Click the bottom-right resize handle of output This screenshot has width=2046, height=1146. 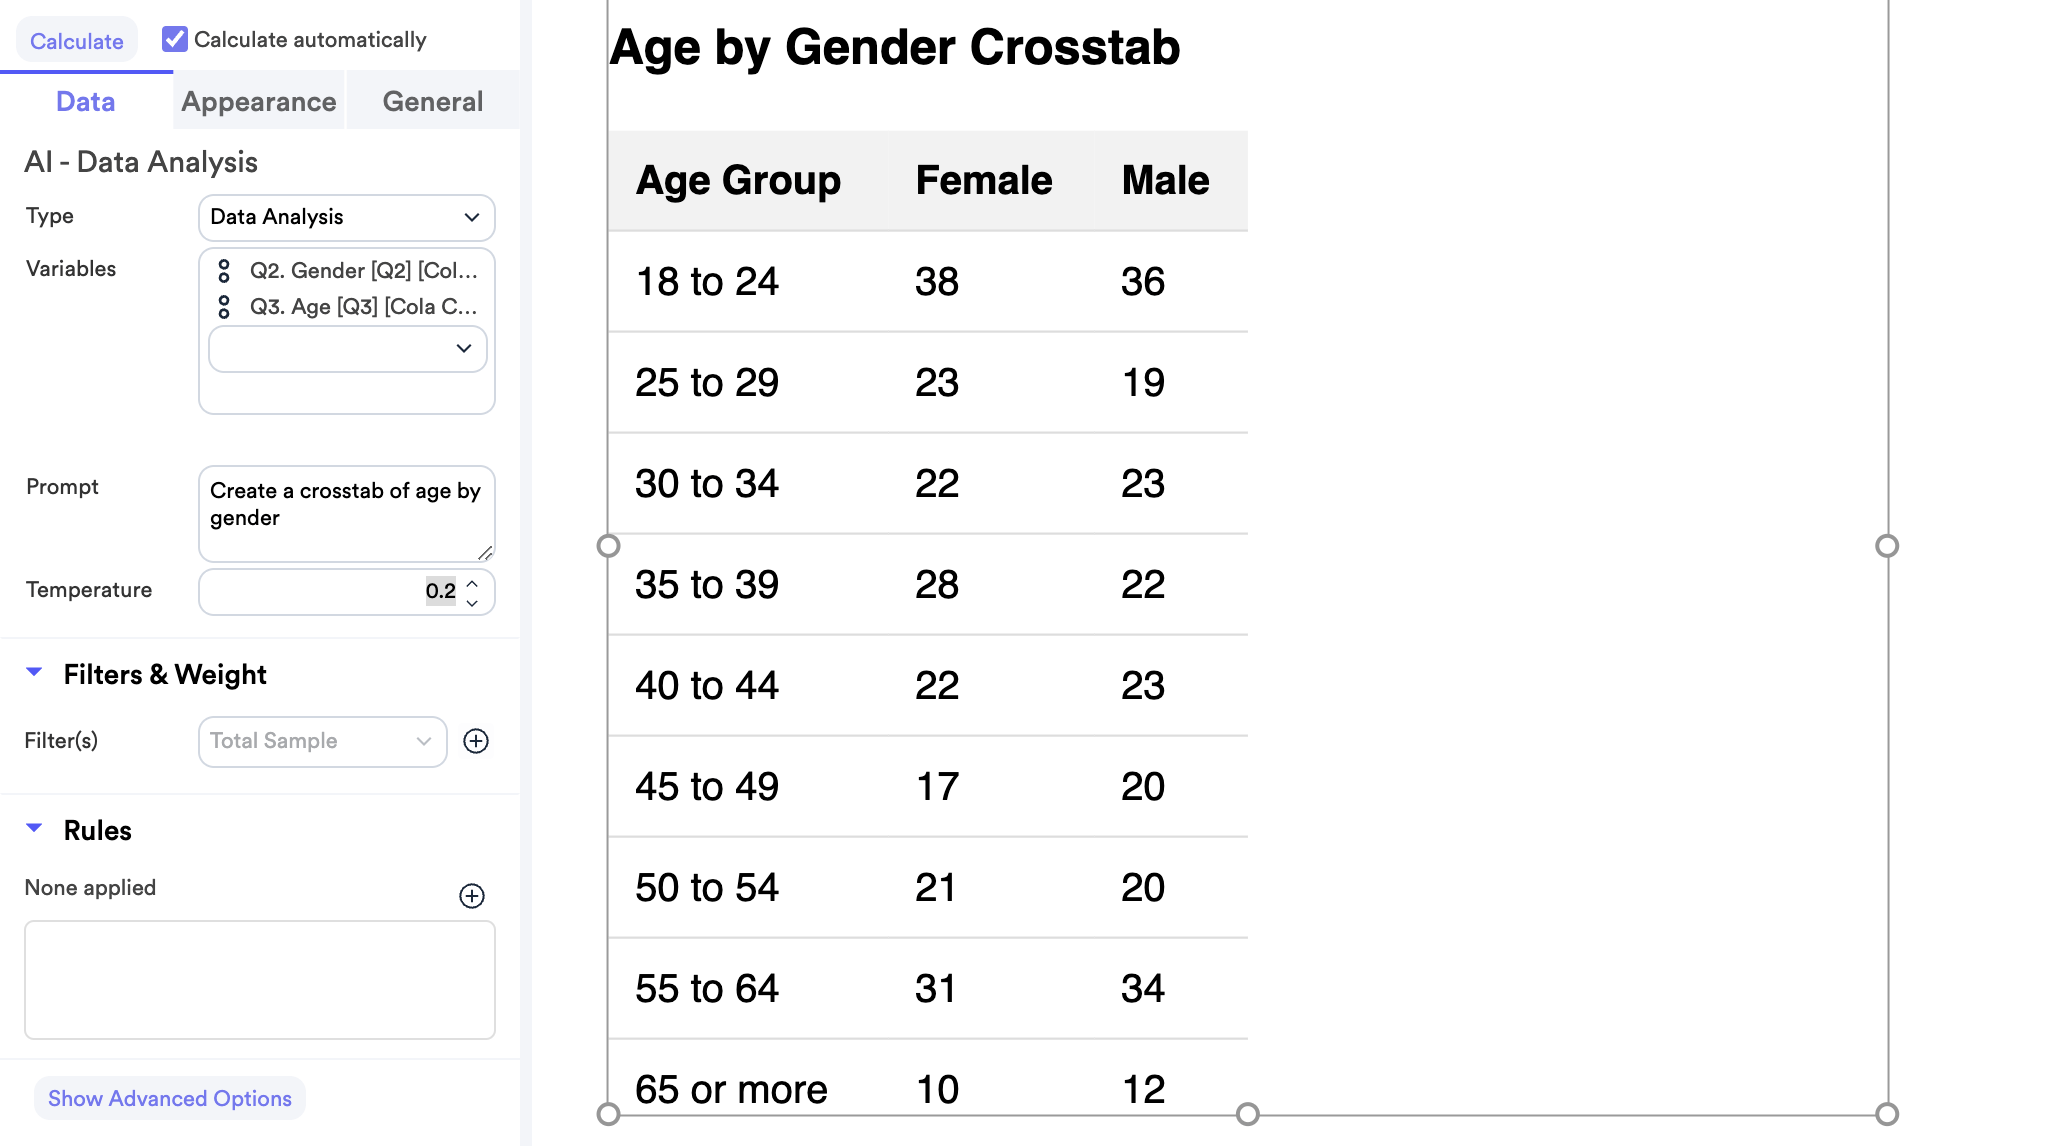coord(1887,1114)
